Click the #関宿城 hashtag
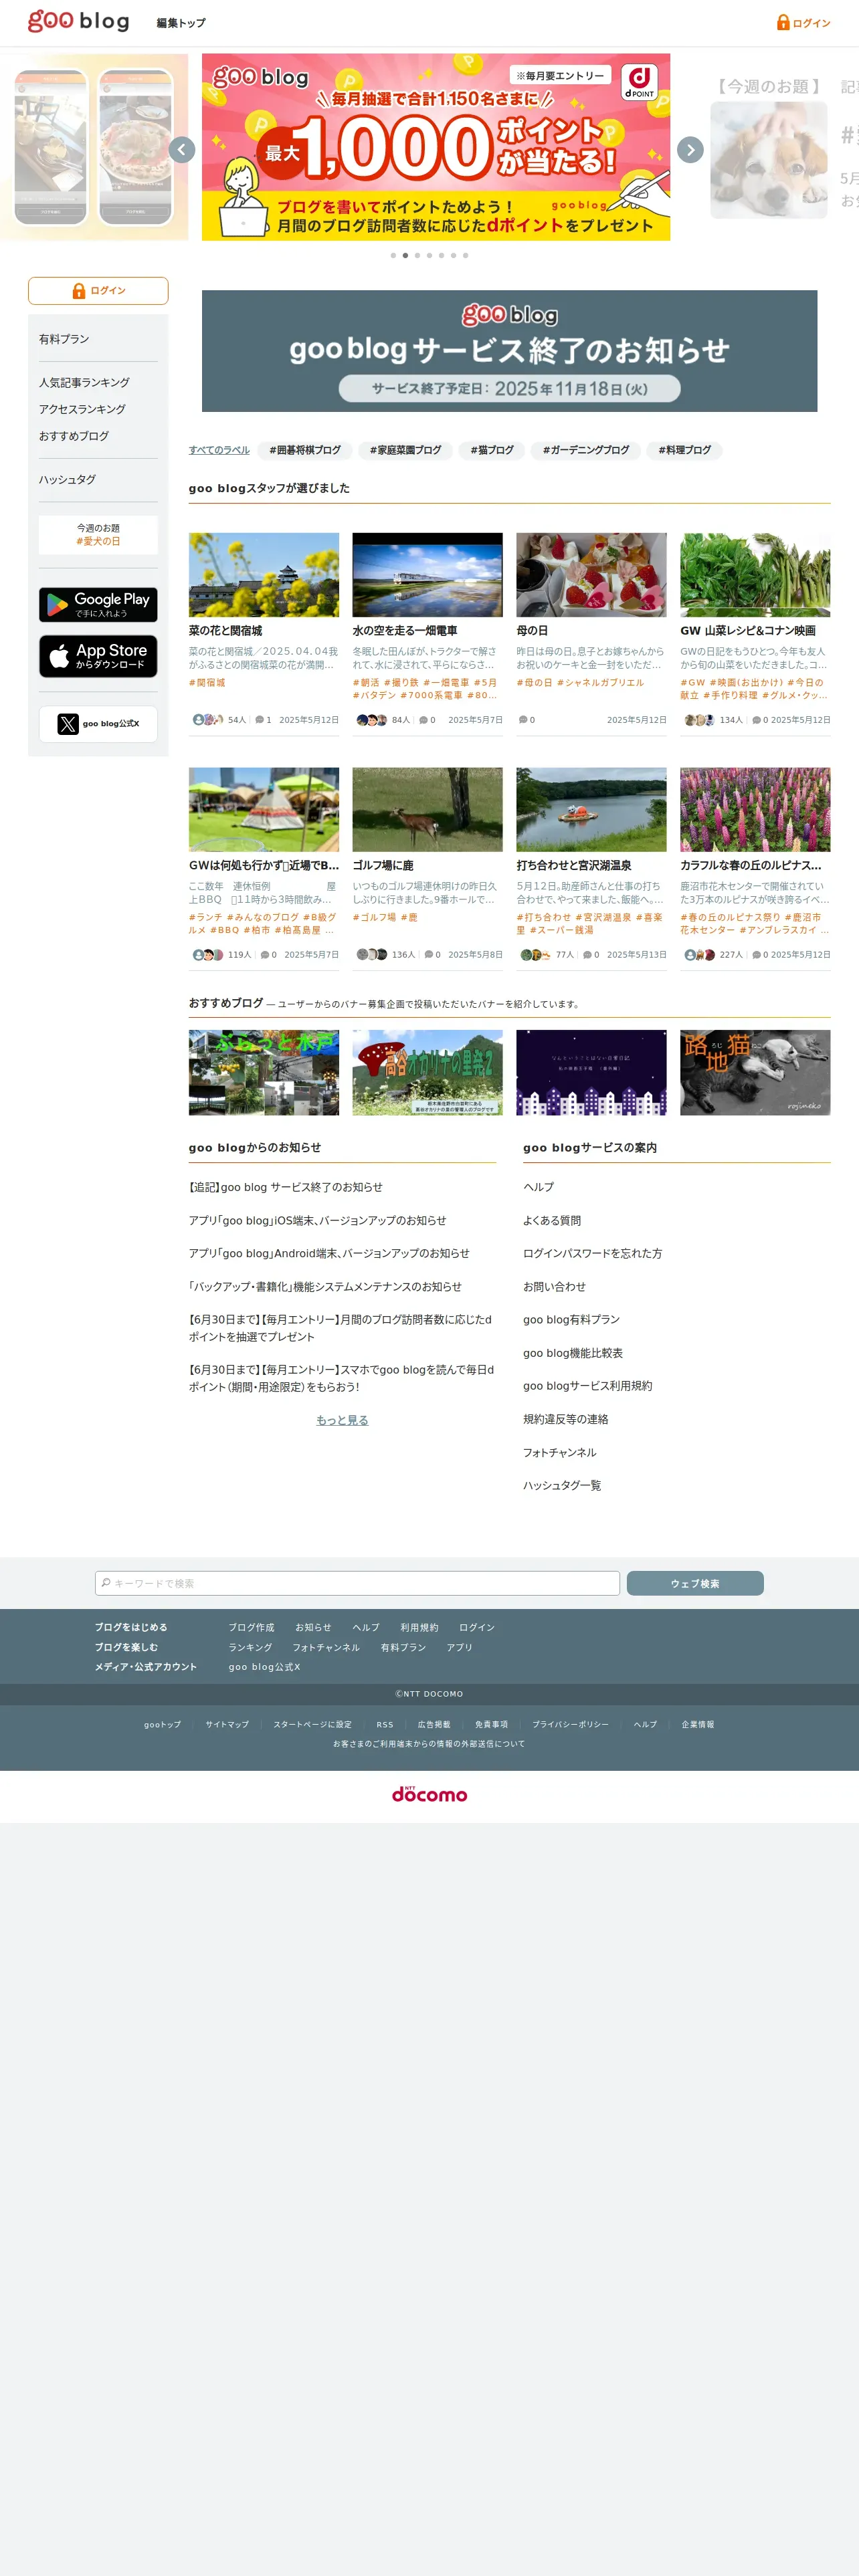859x2576 pixels. click(x=207, y=683)
